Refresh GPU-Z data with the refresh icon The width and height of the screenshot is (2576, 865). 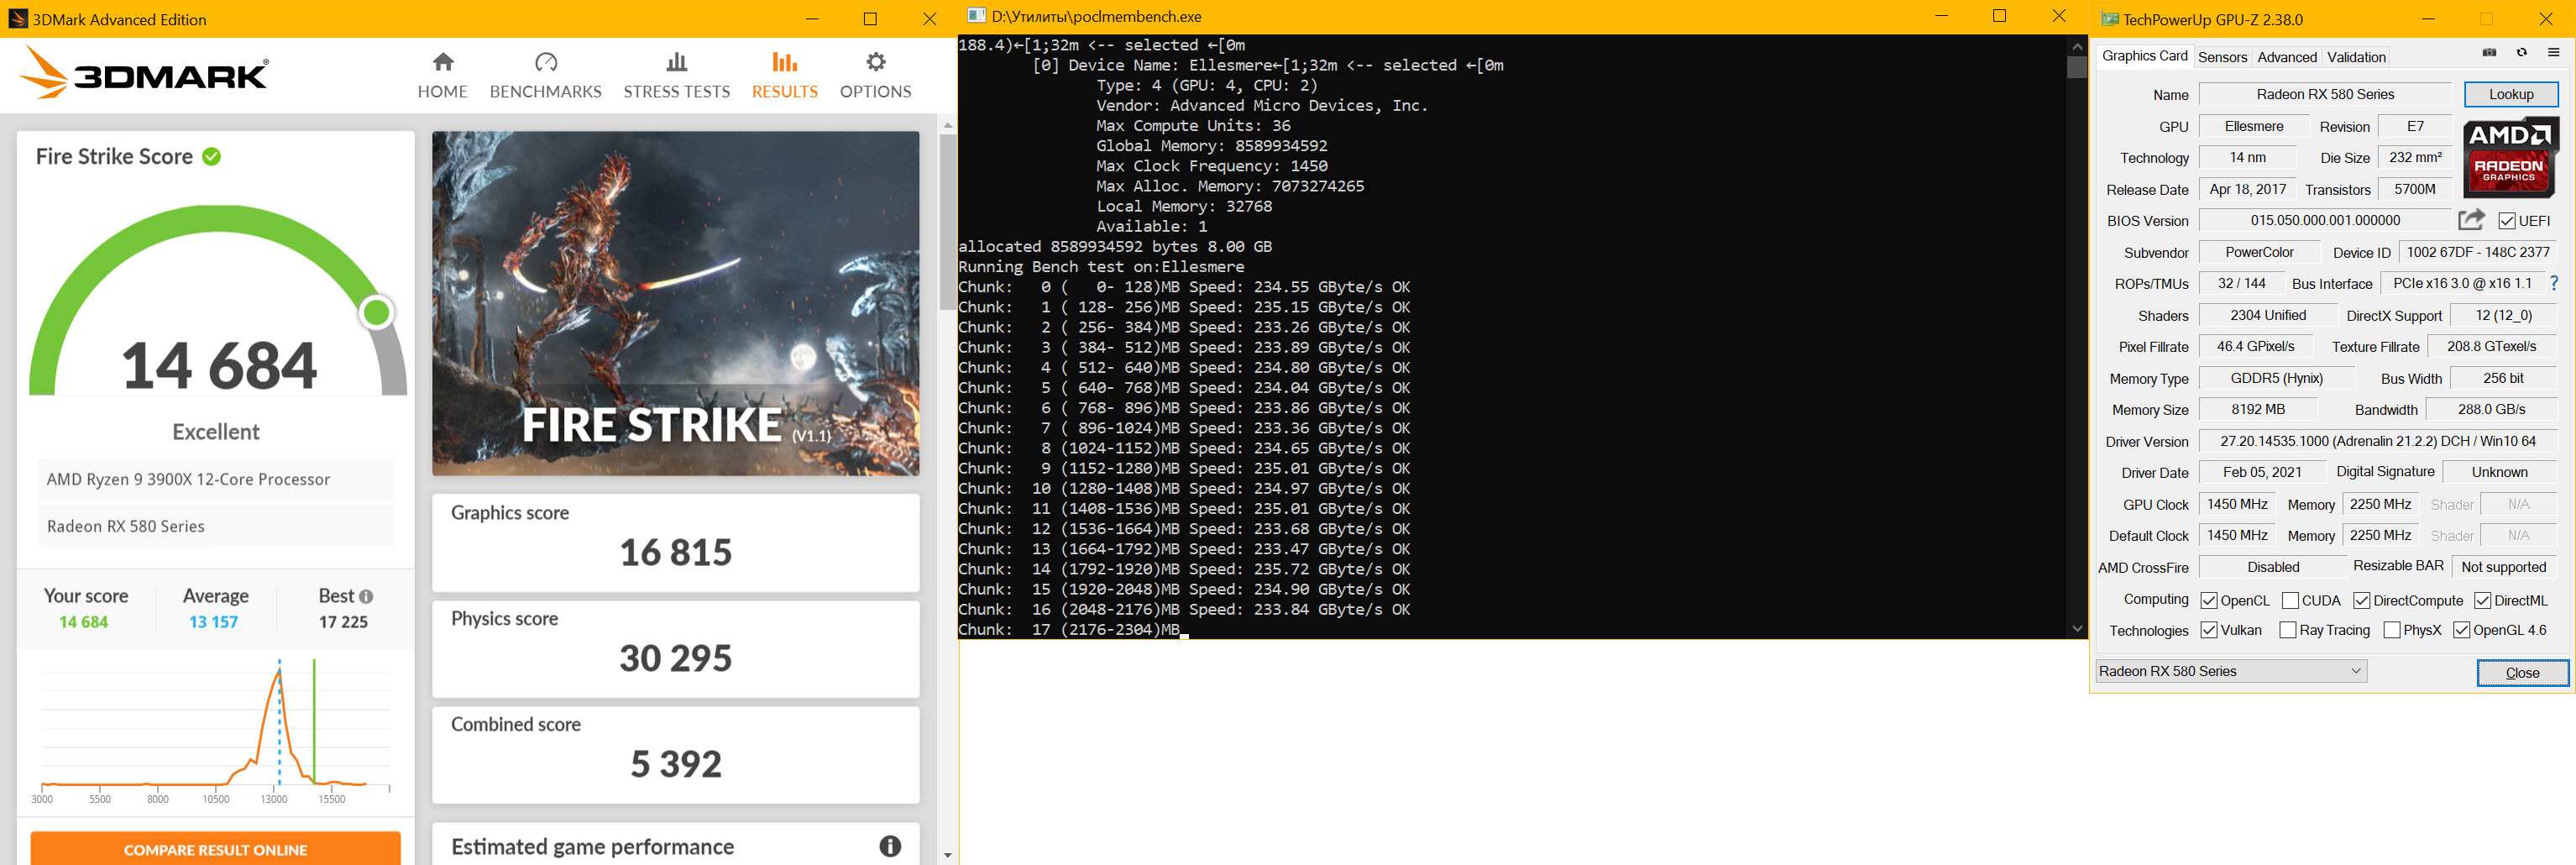pos(2521,53)
